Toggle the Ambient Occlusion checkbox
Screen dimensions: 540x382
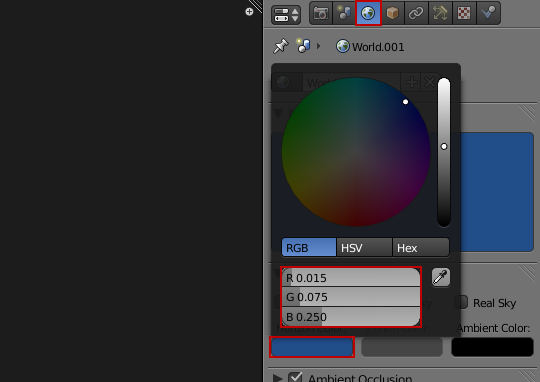pyautogui.click(x=295, y=377)
